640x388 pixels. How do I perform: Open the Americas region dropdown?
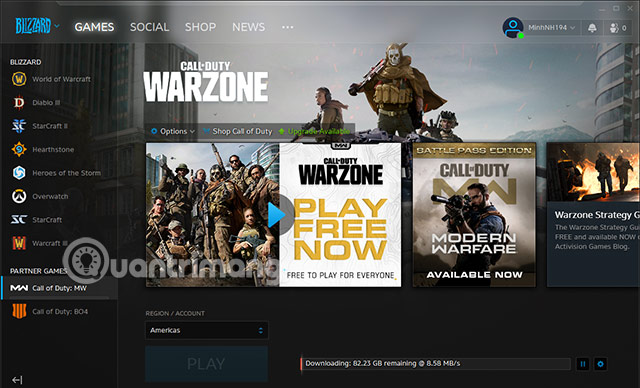tap(207, 330)
